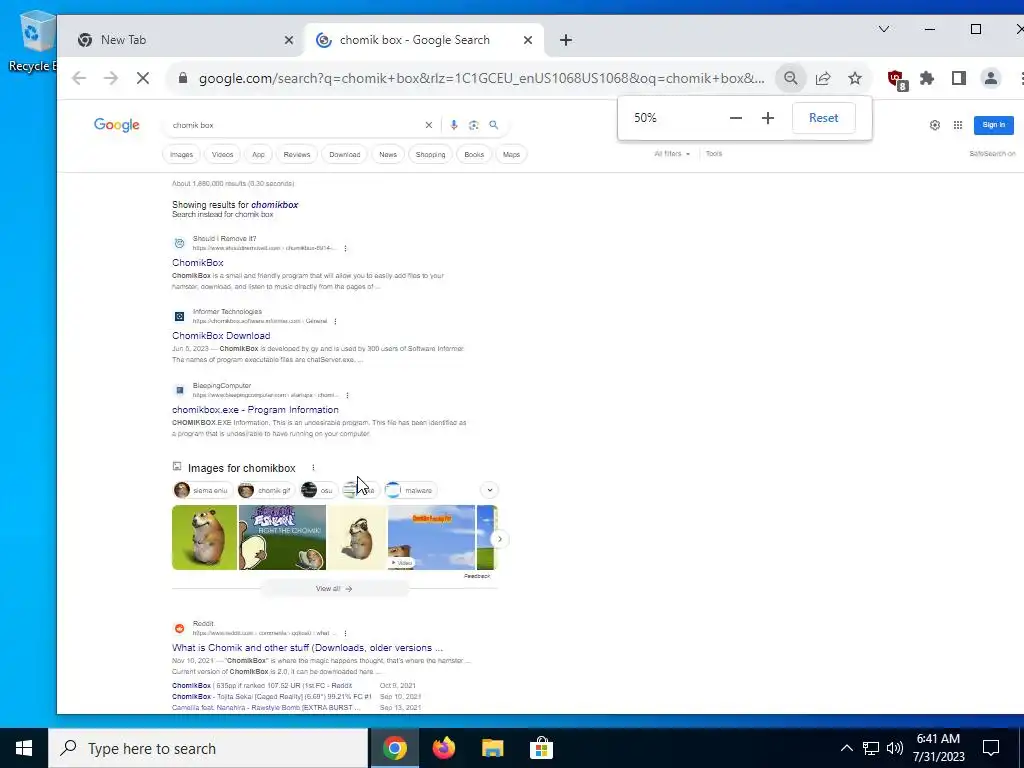Filter results by Download
Image resolution: width=1024 pixels, height=768 pixels.
(x=345, y=155)
